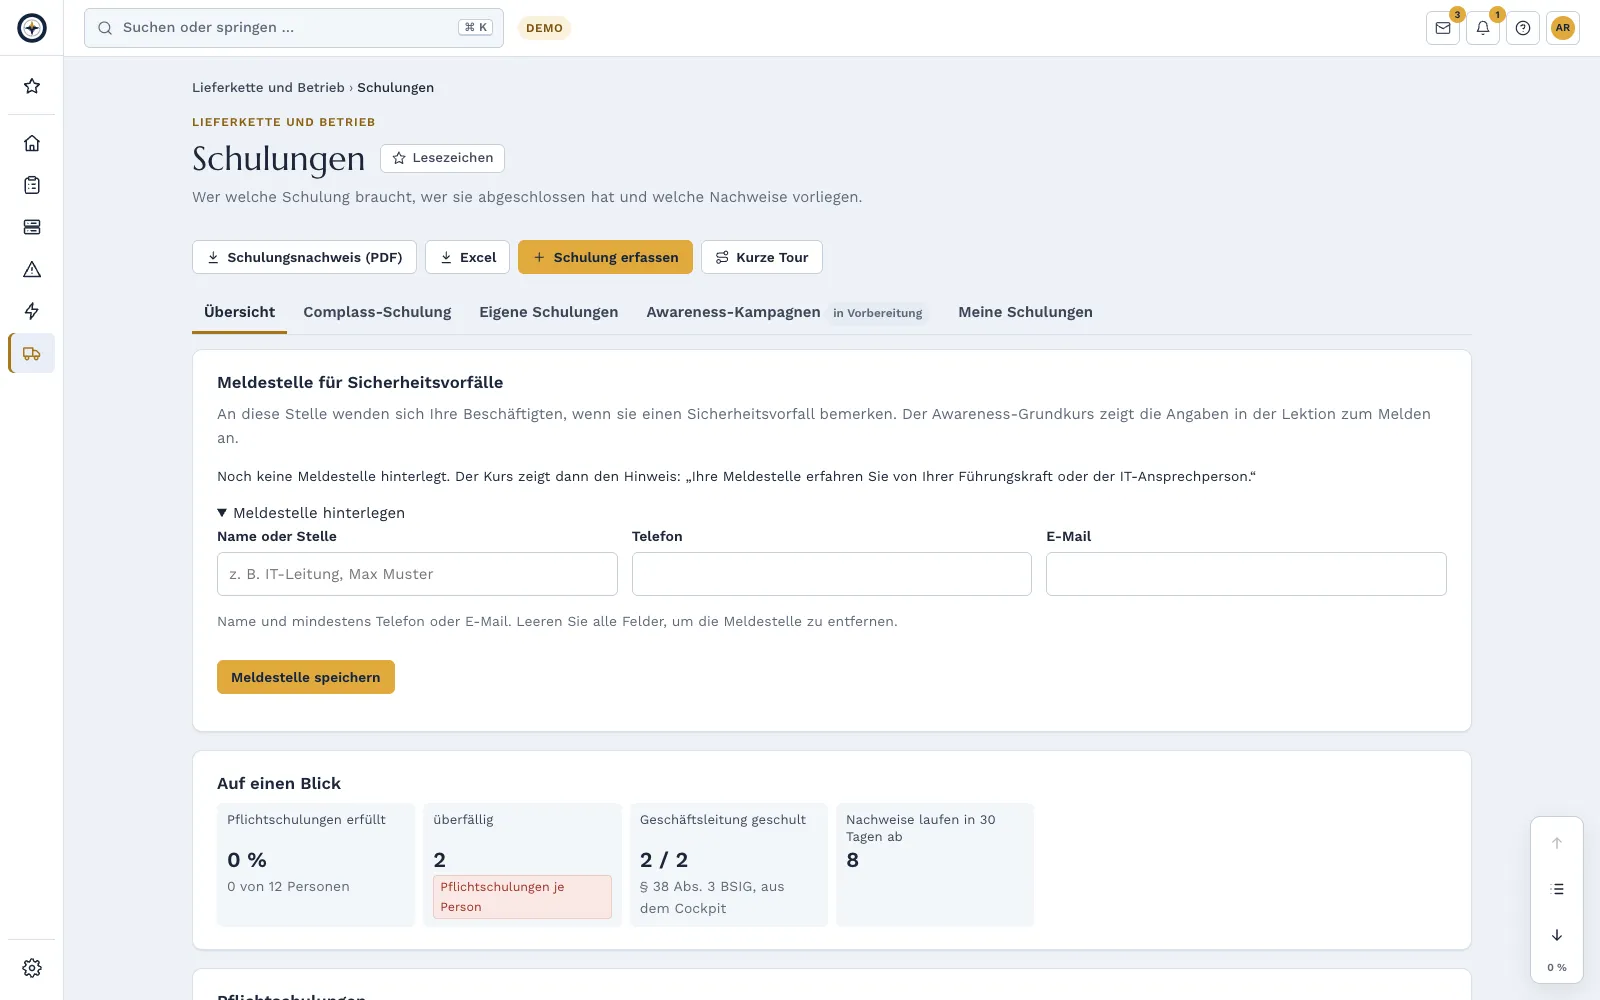Click the '0 von 12 Personen' text
1600x1000 pixels.
[288, 887]
